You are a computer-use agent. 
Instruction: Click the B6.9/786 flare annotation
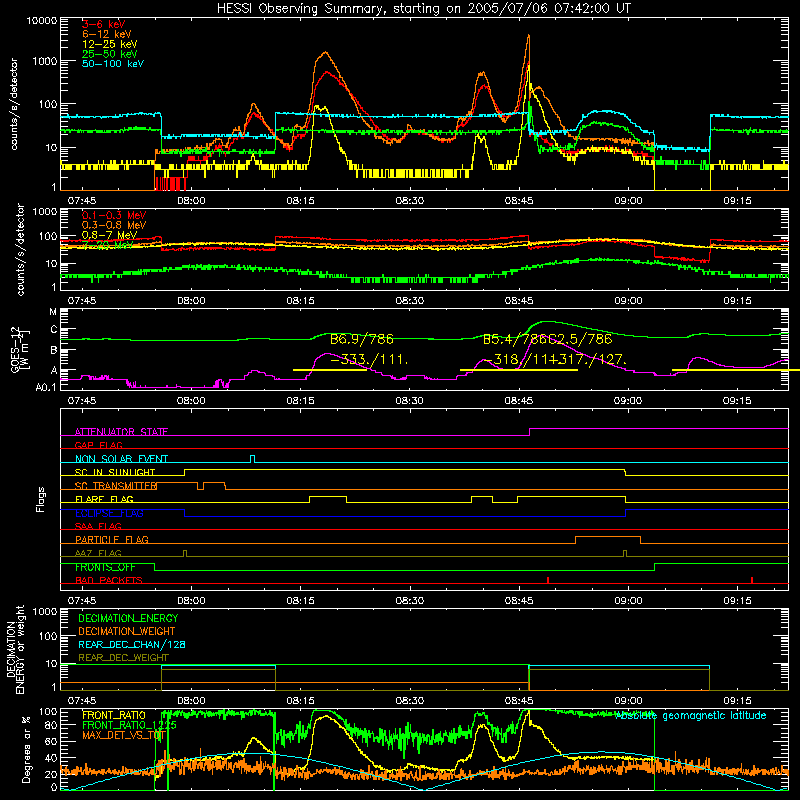tap(362, 339)
